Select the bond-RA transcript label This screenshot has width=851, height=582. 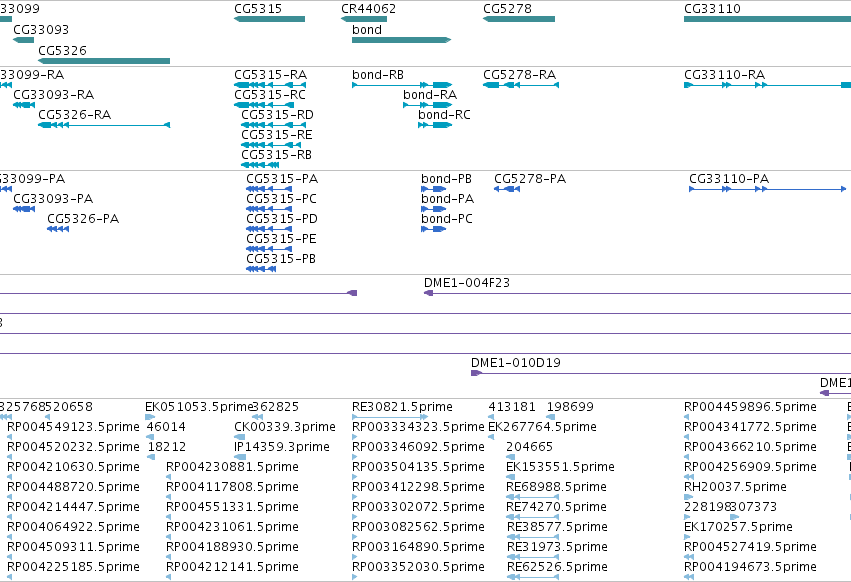[430, 94]
